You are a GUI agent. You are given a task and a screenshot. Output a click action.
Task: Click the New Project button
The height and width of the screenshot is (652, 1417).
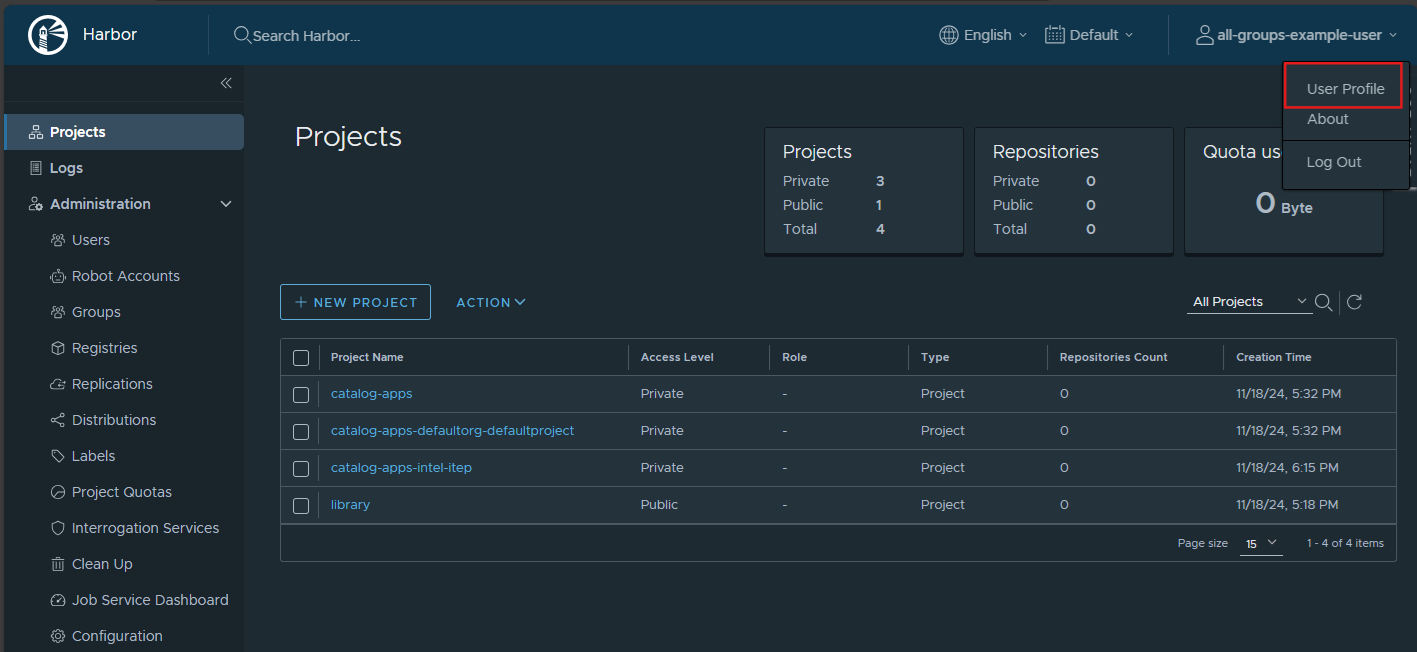pyautogui.click(x=355, y=302)
